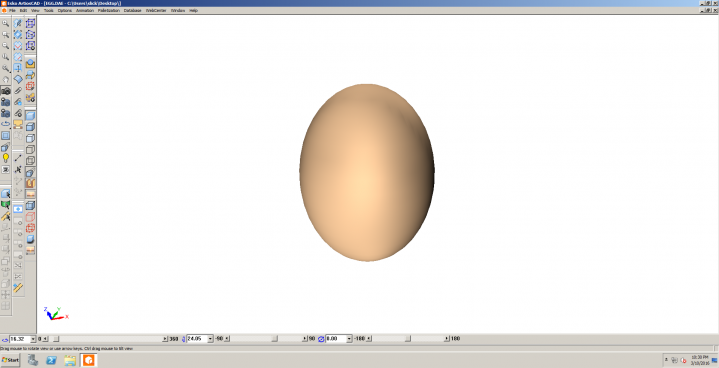Click the yellow ruler measure icon
Viewport: 719px width, 368px height.
point(18,288)
